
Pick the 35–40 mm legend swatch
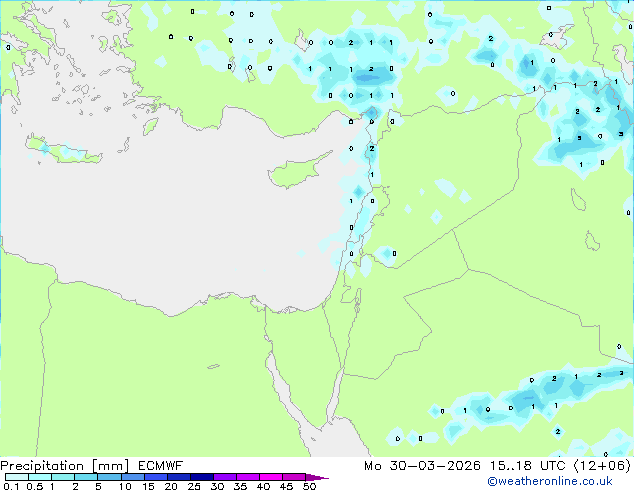pyautogui.click(x=247, y=477)
